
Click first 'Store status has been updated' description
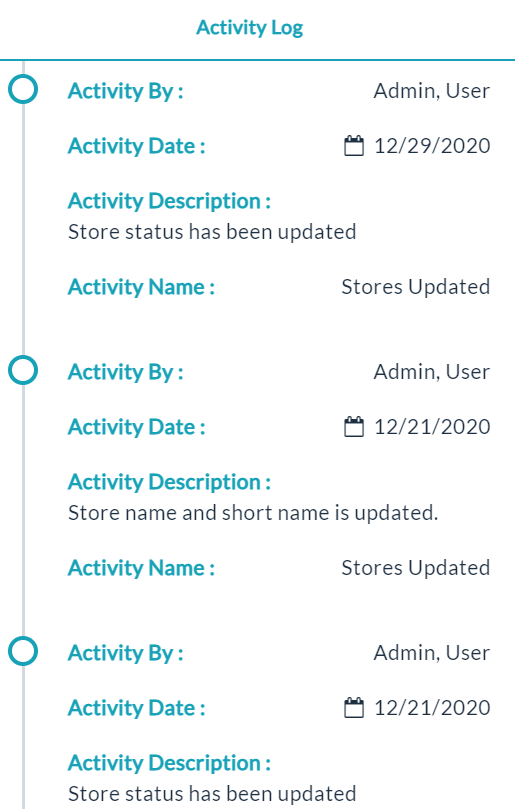(212, 232)
